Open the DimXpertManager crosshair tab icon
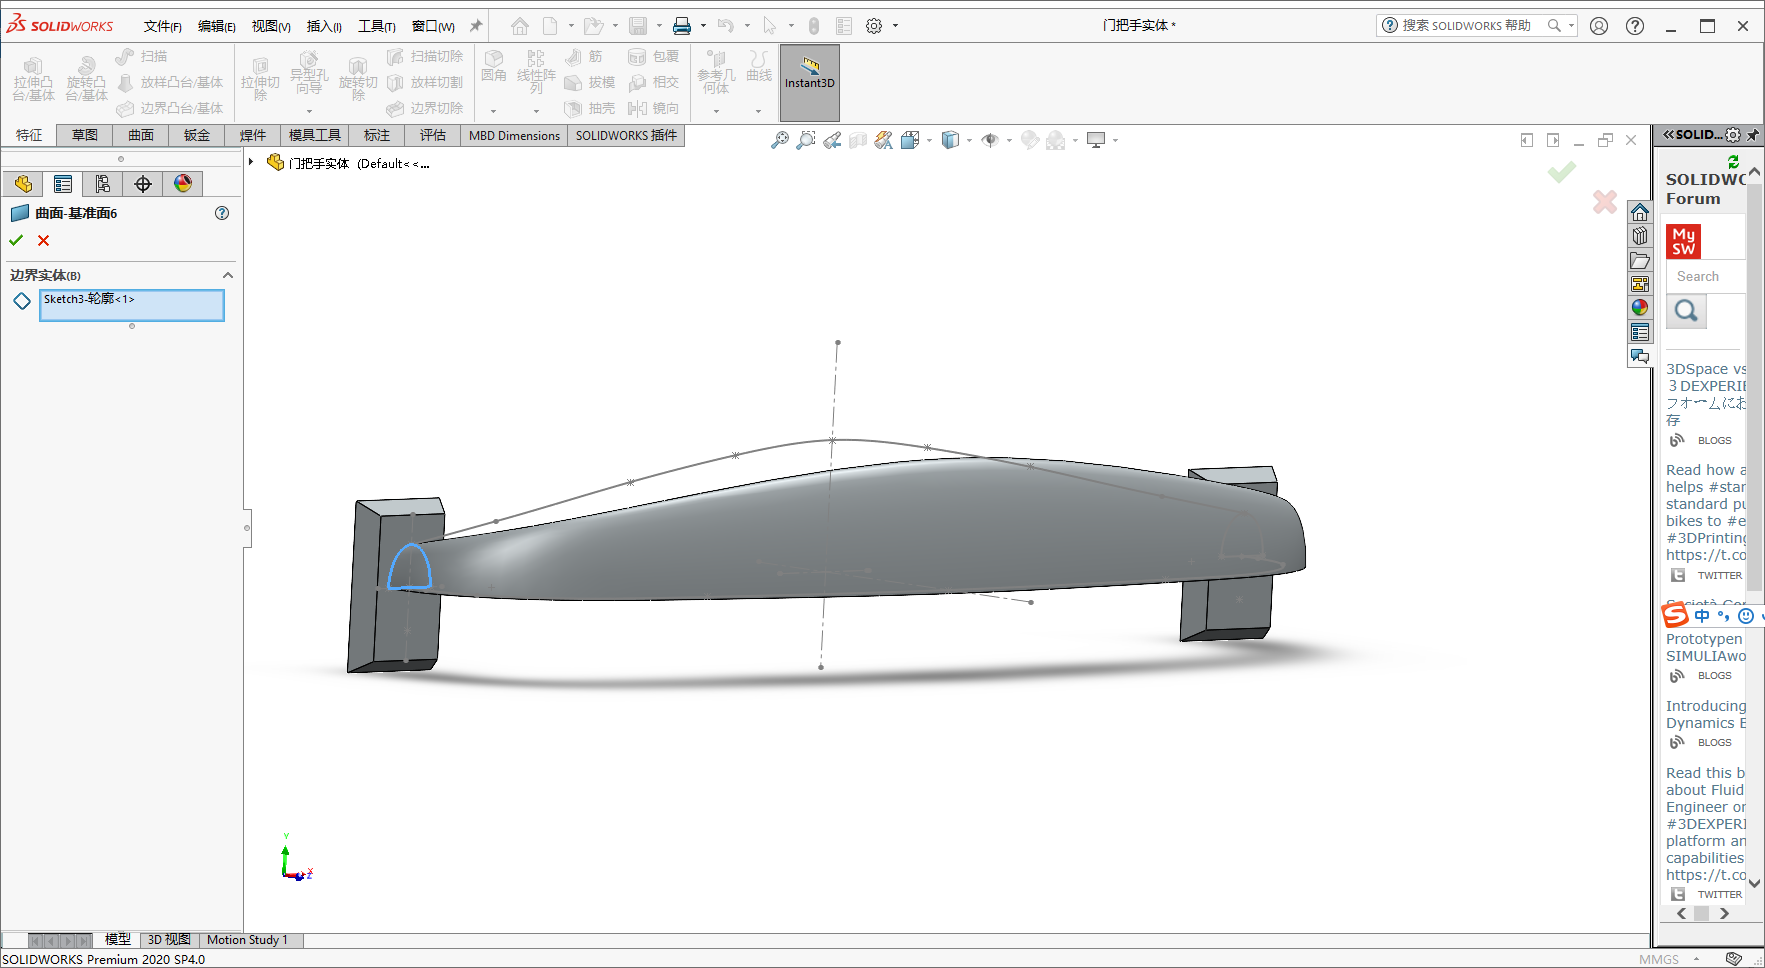 tap(143, 184)
